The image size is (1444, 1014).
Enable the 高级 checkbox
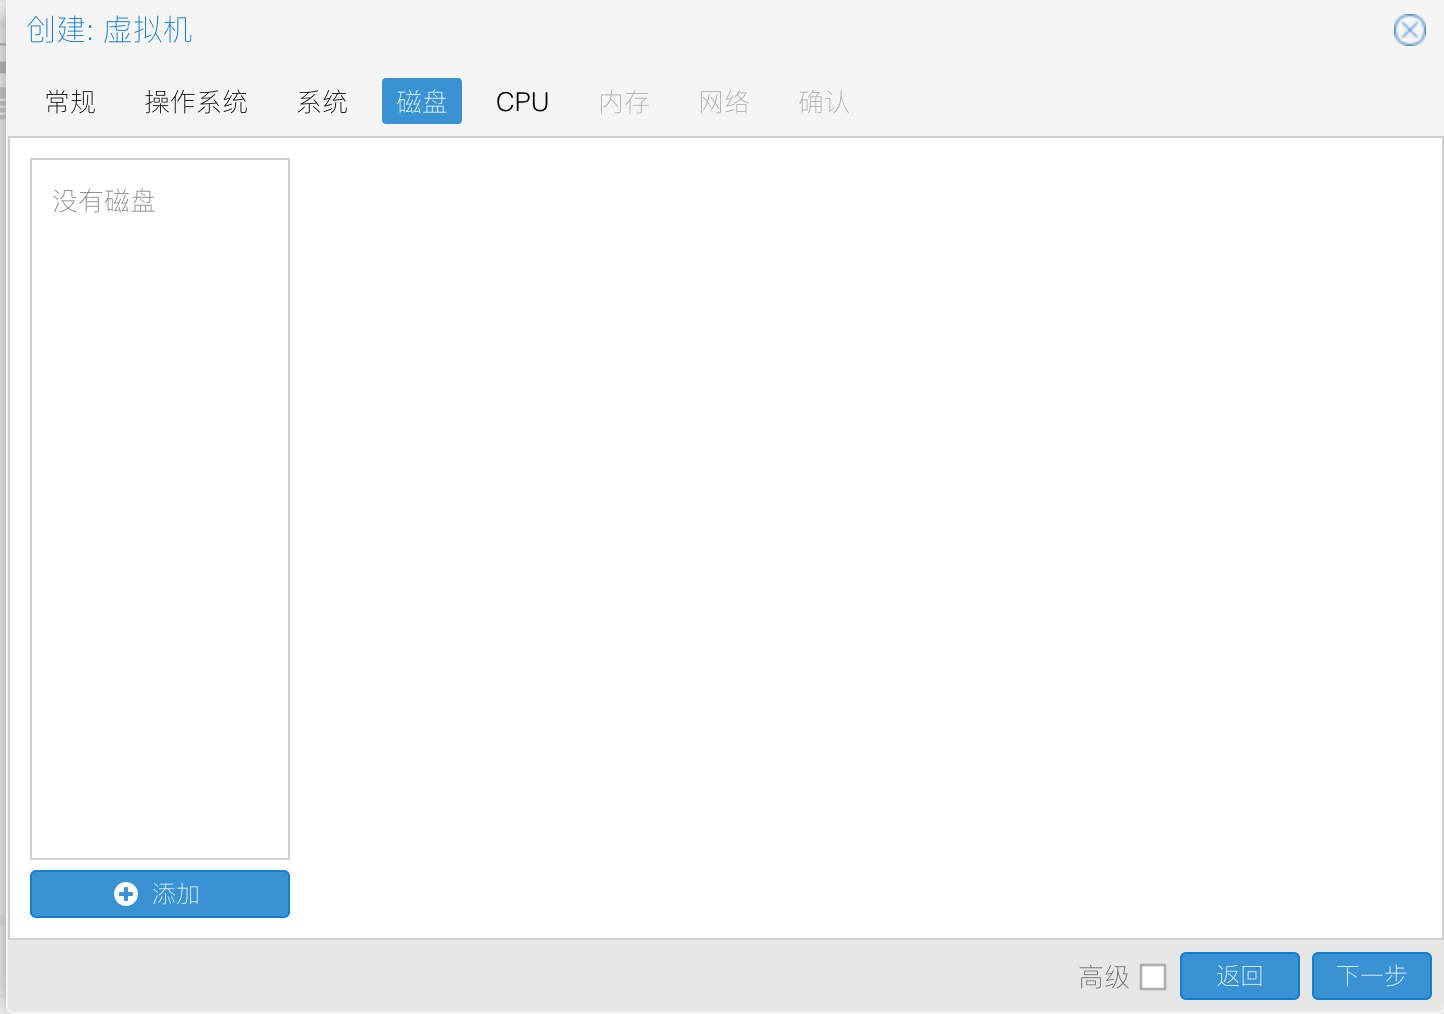pyautogui.click(x=1153, y=977)
